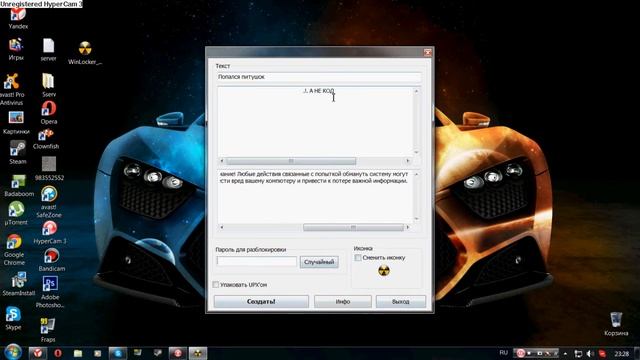Click upper text area's scroll-up arrow
640x360 pixels.
coord(416,91)
